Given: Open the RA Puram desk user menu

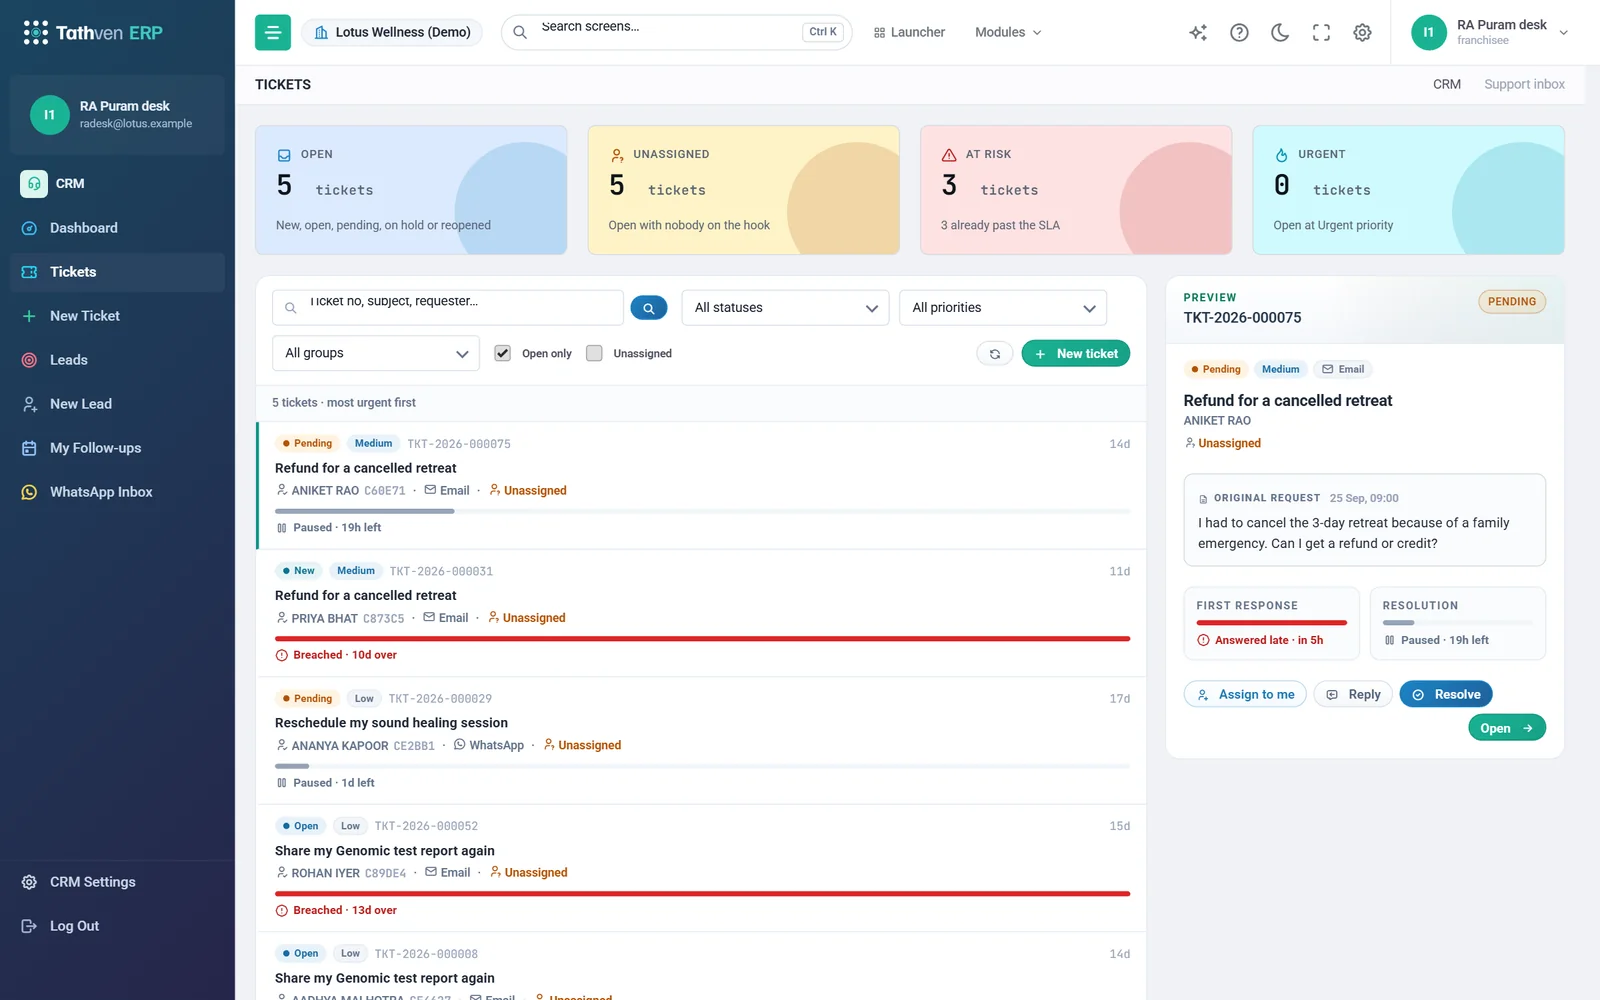Looking at the screenshot, I should point(1489,32).
